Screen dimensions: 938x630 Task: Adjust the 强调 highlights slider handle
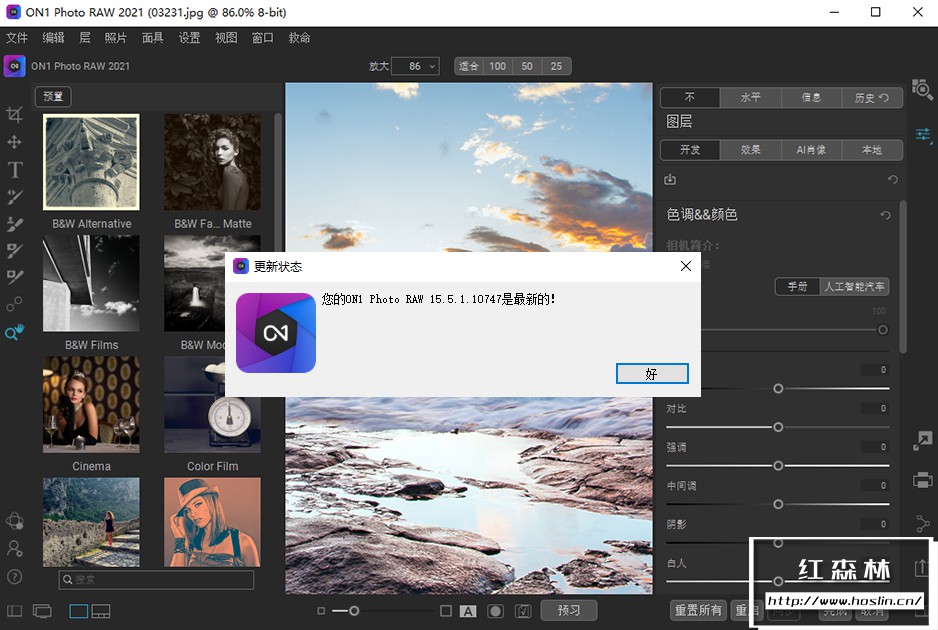(x=778, y=465)
